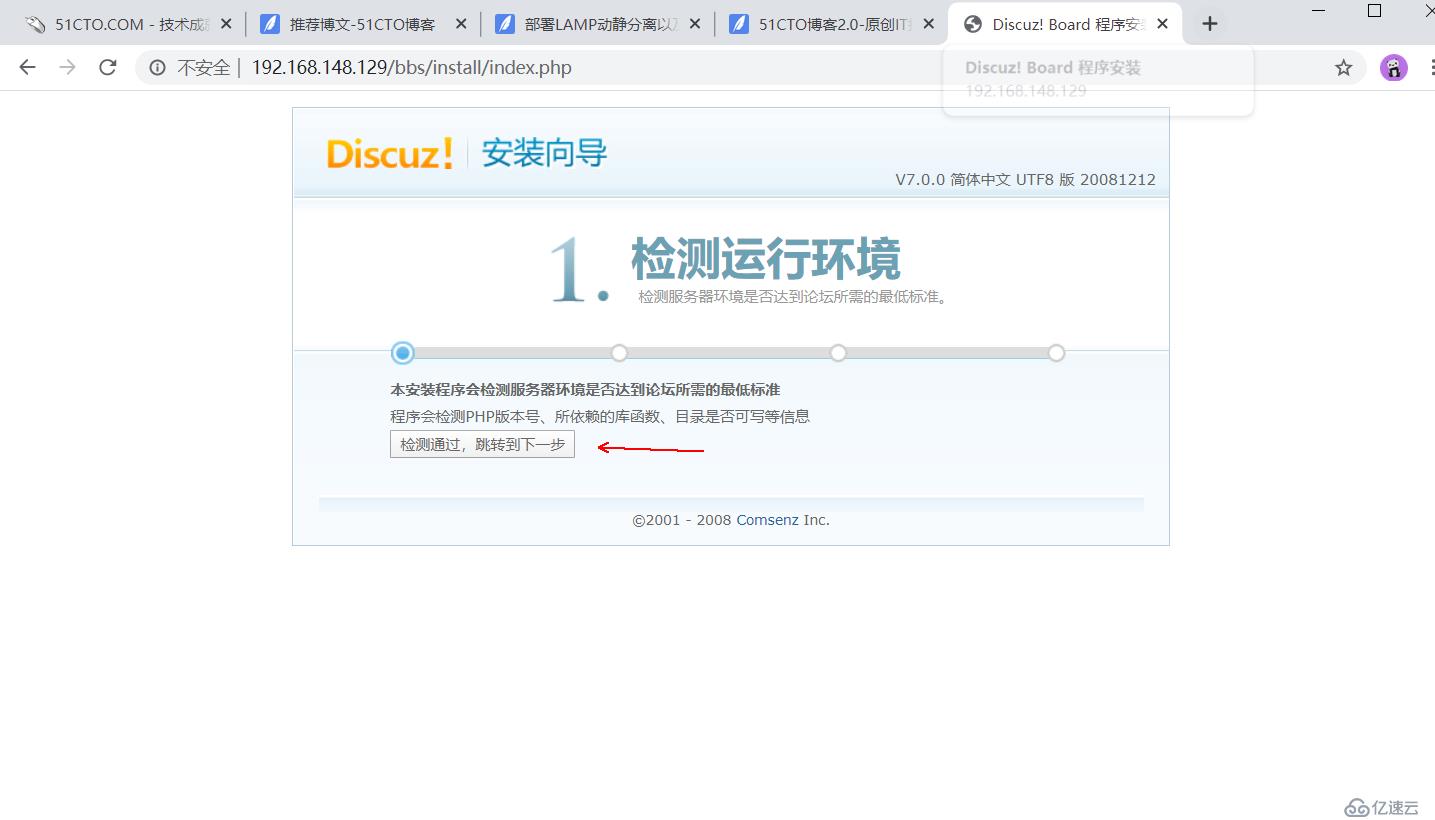Click the first step progress indicator
Viewport: 1435px width, 820px height.
point(403,352)
